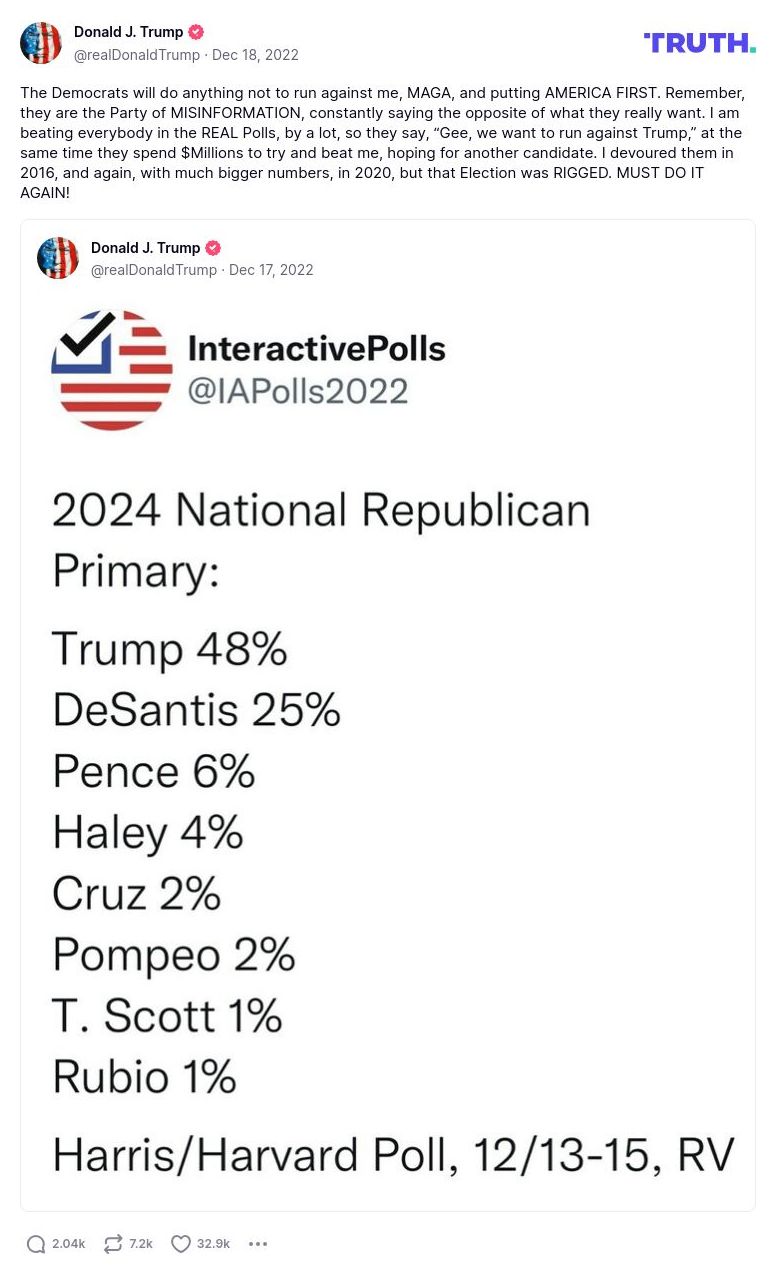The height and width of the screenshot is (1274, 777).
Task: Click the verified badge in the quoted post
Action: (x=213, y=247)
